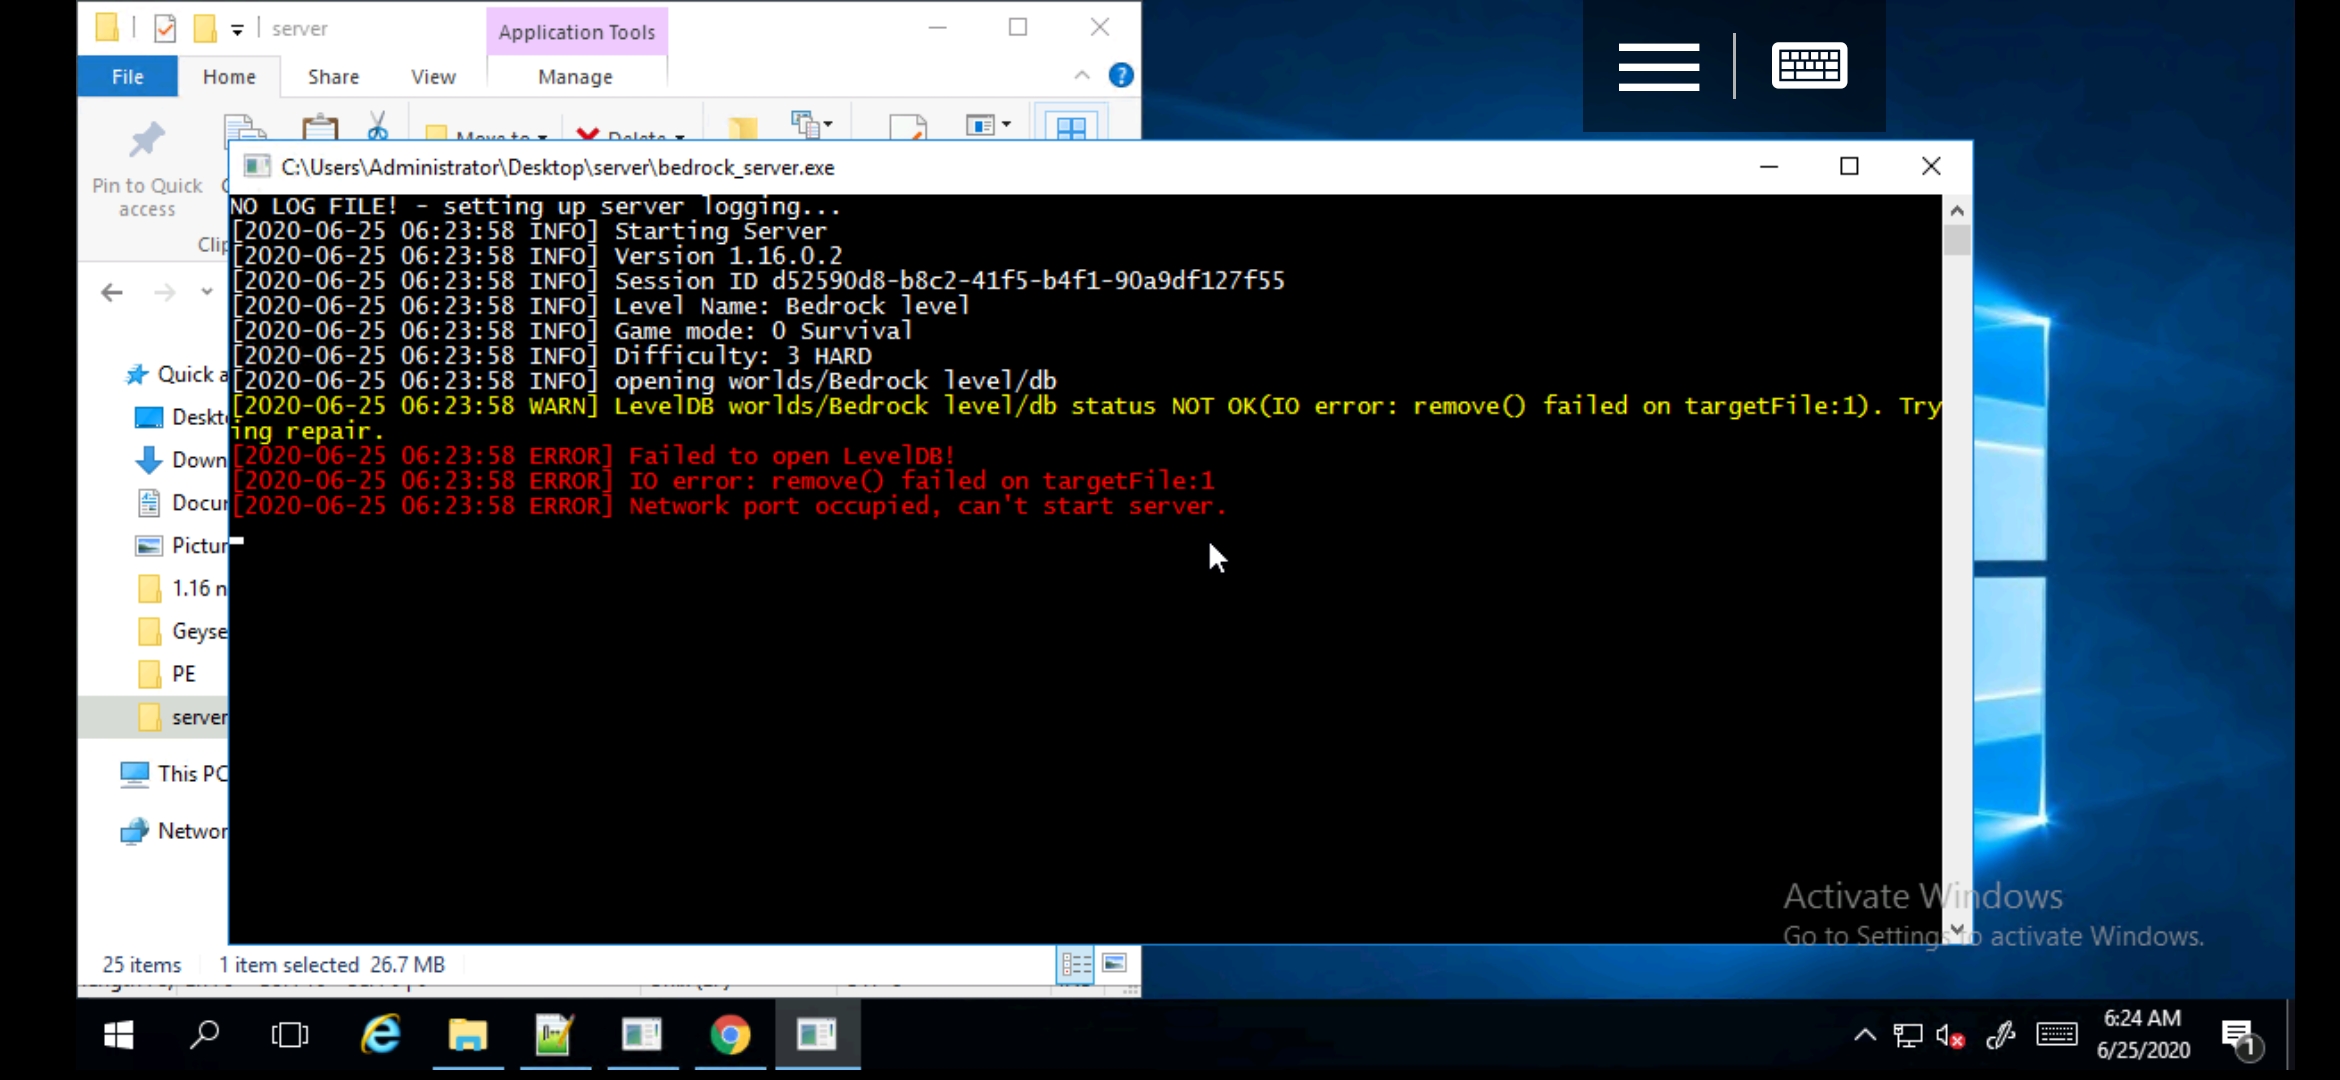2340x1080 pixels.
Task: Collapse the Explorer ribbon chevron
Action: (1082, 76)
